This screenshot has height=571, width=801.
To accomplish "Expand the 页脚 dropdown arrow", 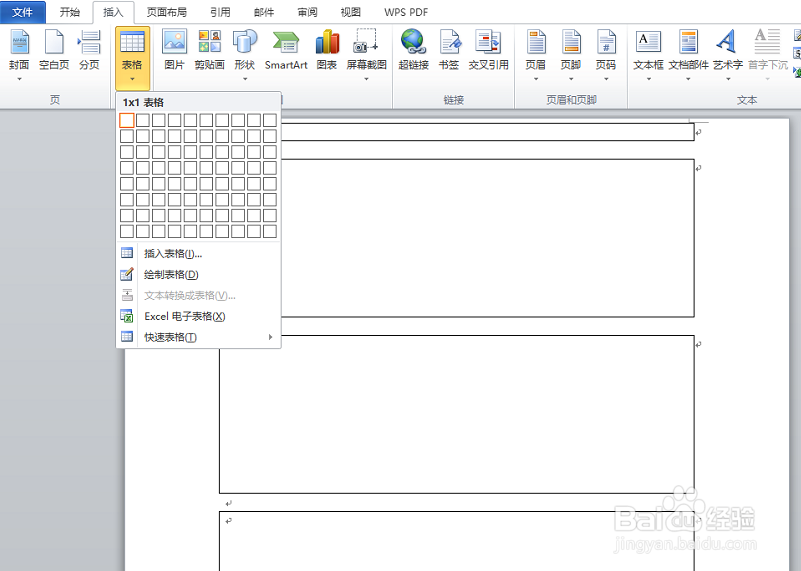I will pyautogui.click(x=571, y=79).
